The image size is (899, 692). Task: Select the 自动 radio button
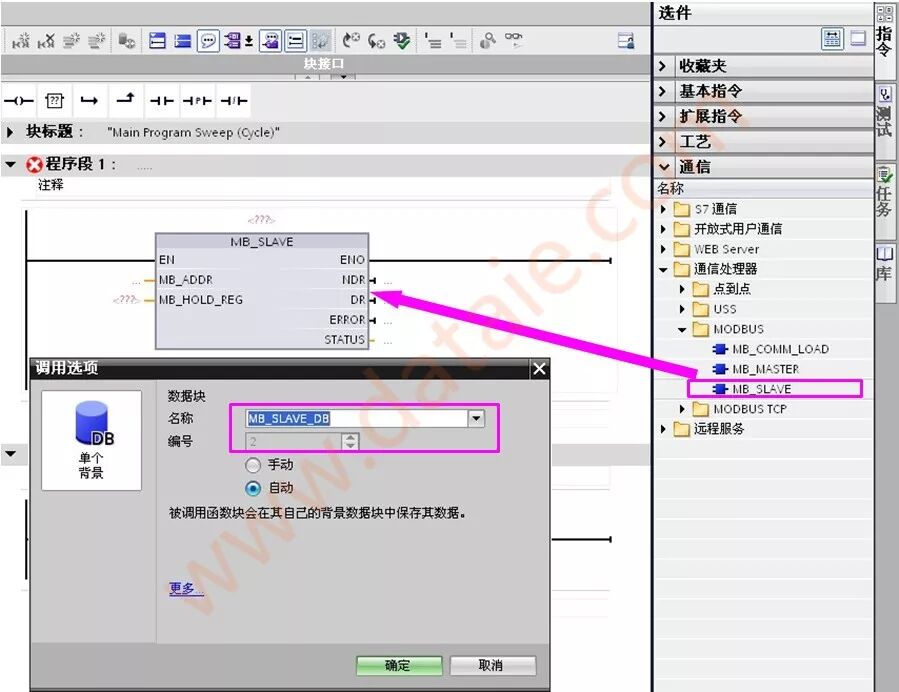click(x=255, y=486)
